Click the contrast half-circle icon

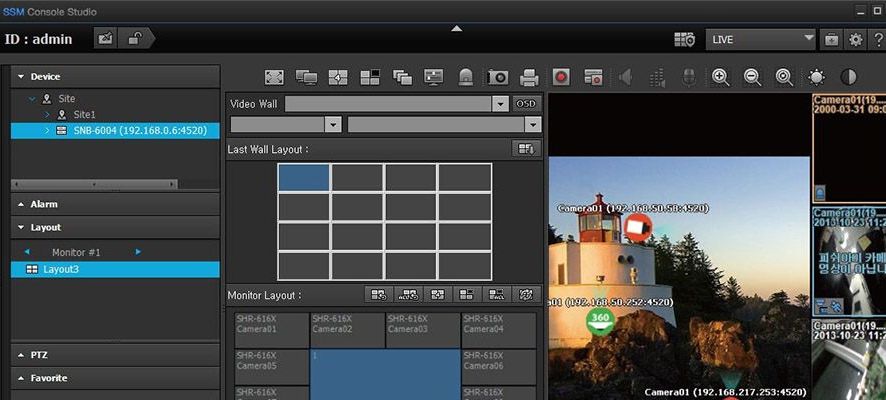click(x=848, y=77)
